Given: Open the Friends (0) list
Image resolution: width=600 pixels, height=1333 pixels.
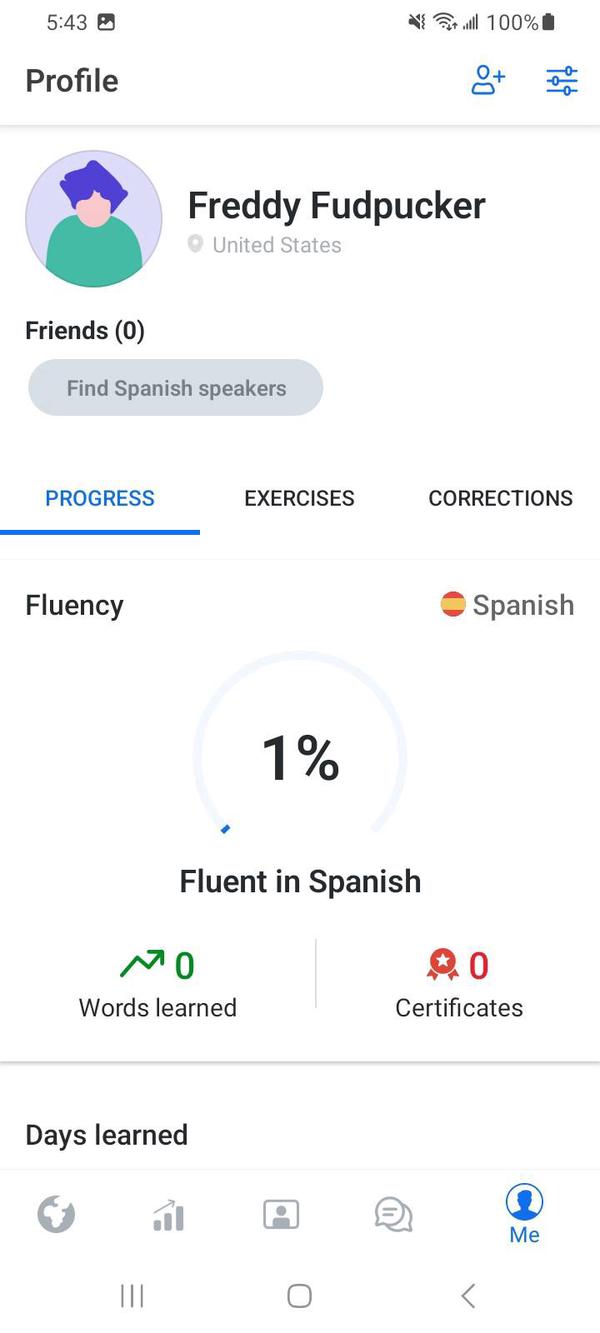Looking at the screenshot, I should click(x=85, y=331).
